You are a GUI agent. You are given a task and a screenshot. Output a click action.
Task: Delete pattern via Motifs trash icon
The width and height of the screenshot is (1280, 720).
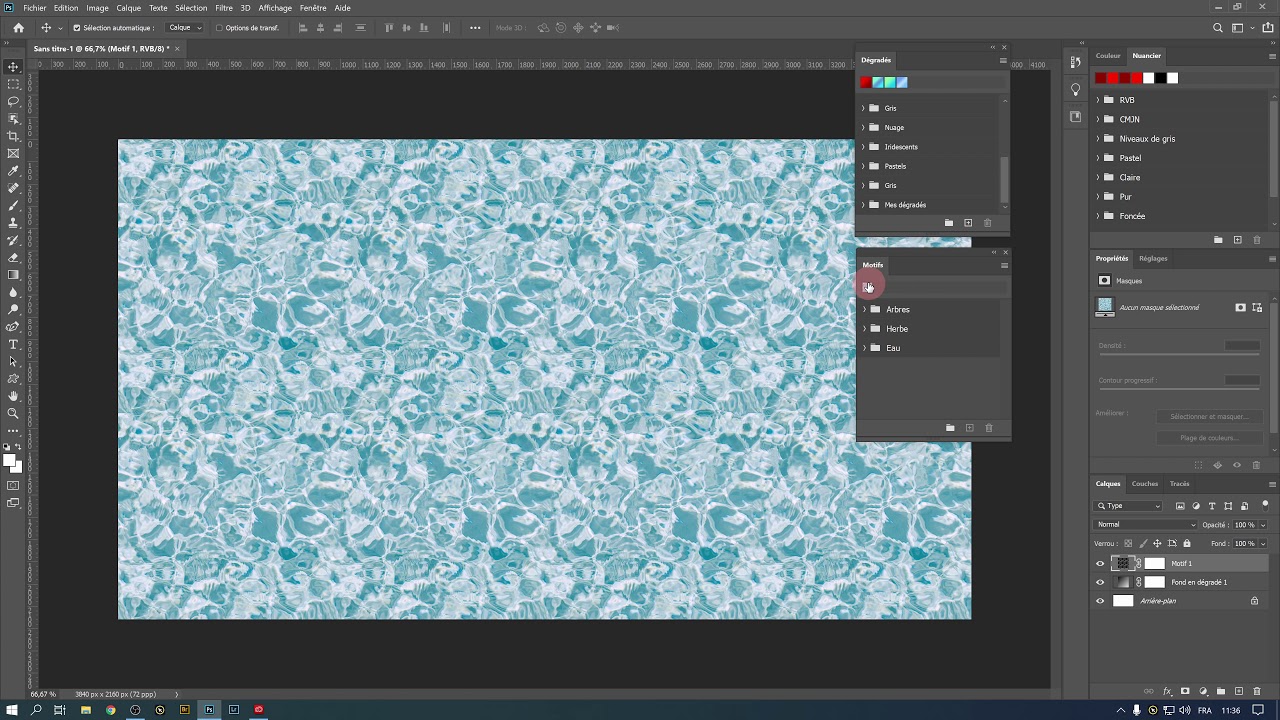tap(989, 428)
